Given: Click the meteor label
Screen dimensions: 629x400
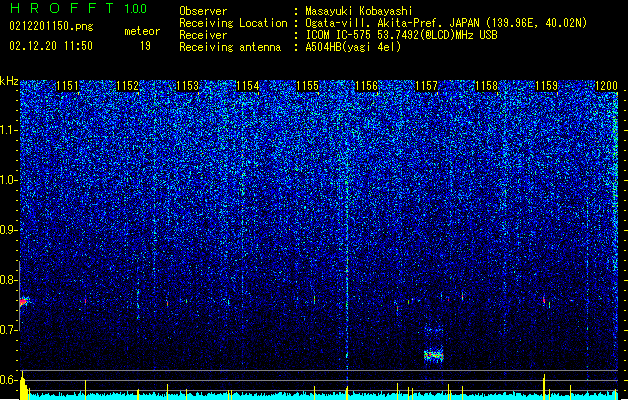Looking at the screenshot, I should [x=142, y=31].
